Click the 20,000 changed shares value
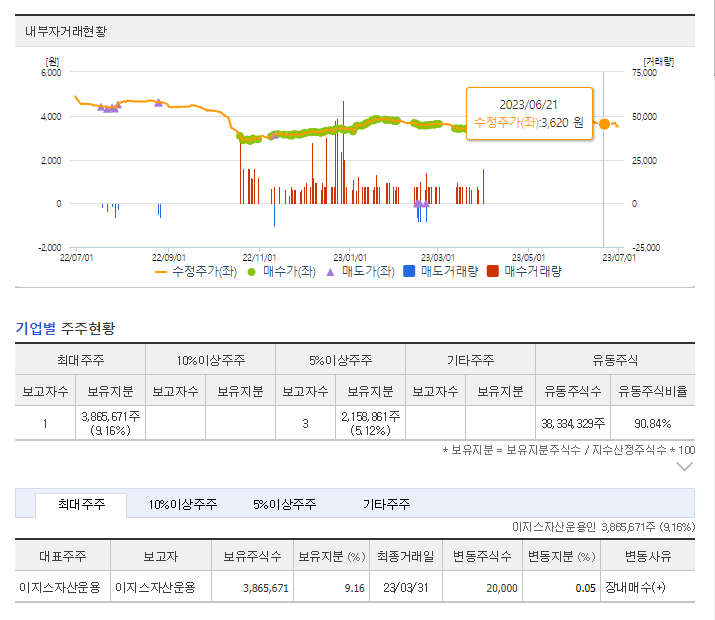This screenshot has height=620, width=715. (502, 588)
